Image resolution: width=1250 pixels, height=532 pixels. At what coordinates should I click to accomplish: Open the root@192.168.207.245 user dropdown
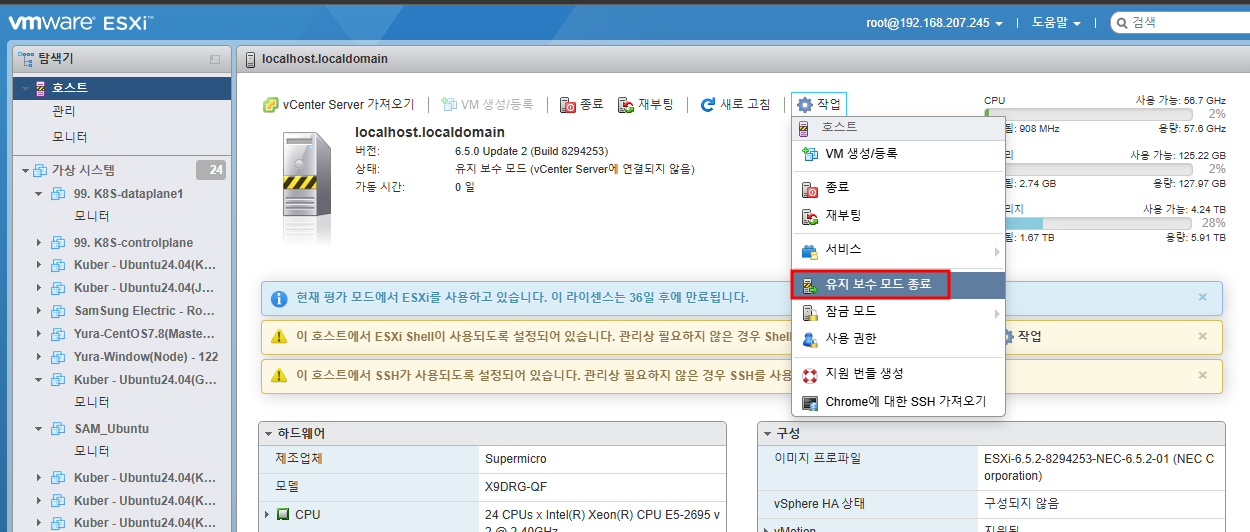[934, 23]
